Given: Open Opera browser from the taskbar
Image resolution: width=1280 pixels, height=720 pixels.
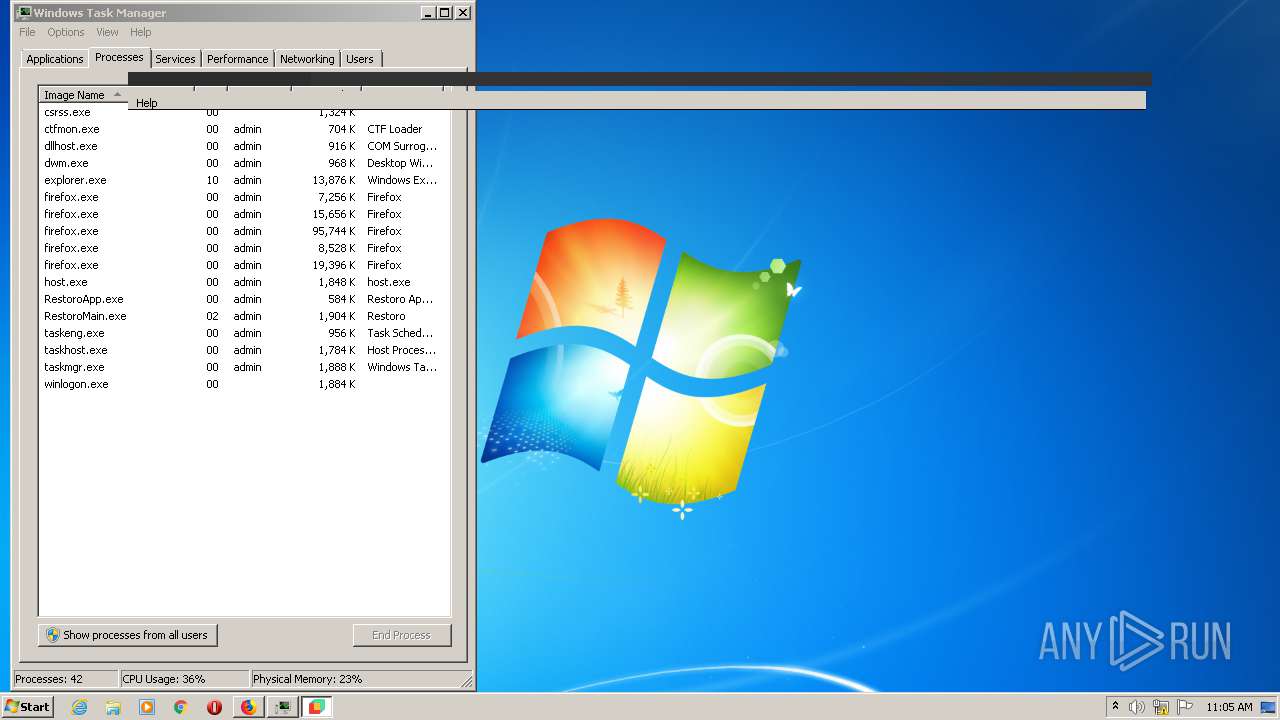Looking at the screenshot, I should [x=214, y=707].
